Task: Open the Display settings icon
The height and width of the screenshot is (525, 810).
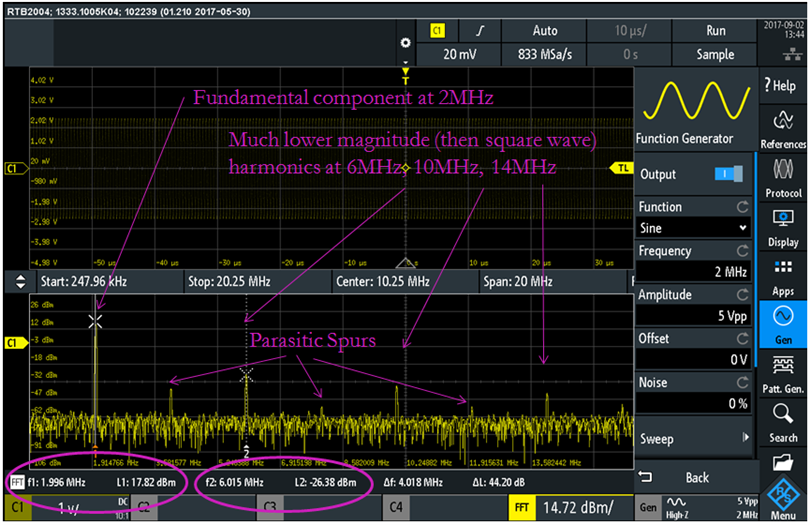Action: pos(784,224)
